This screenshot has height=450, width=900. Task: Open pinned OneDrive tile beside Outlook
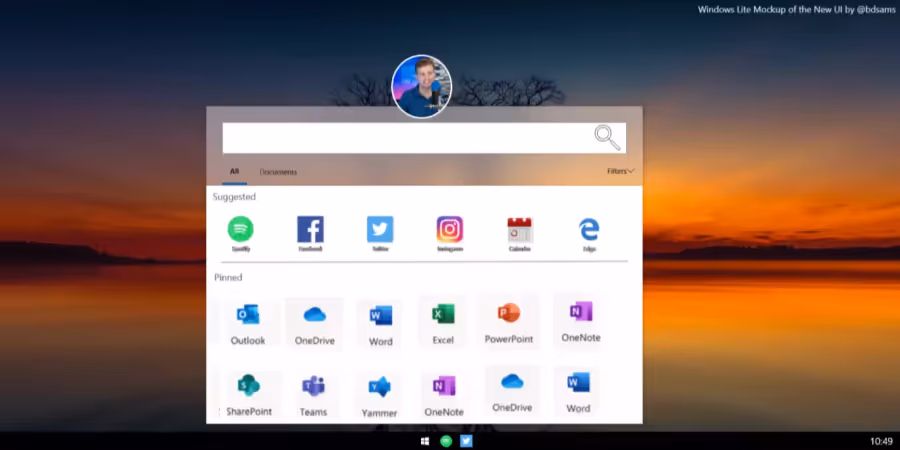(x=315, y=323)
